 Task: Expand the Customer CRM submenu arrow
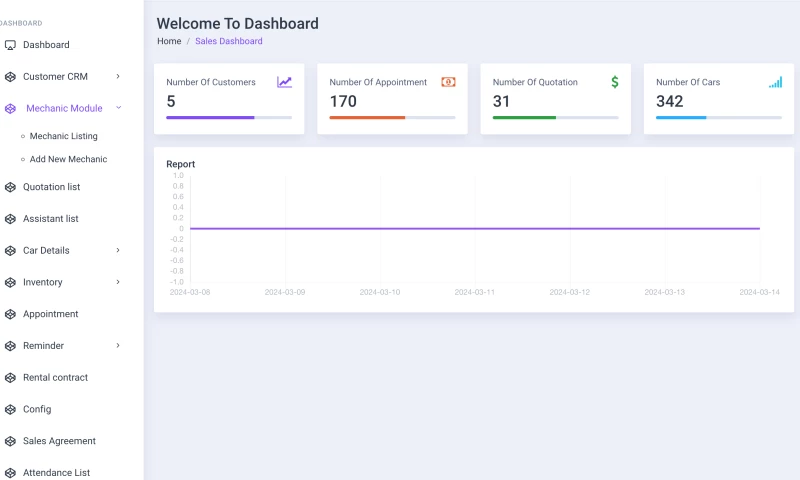[118, 76]
